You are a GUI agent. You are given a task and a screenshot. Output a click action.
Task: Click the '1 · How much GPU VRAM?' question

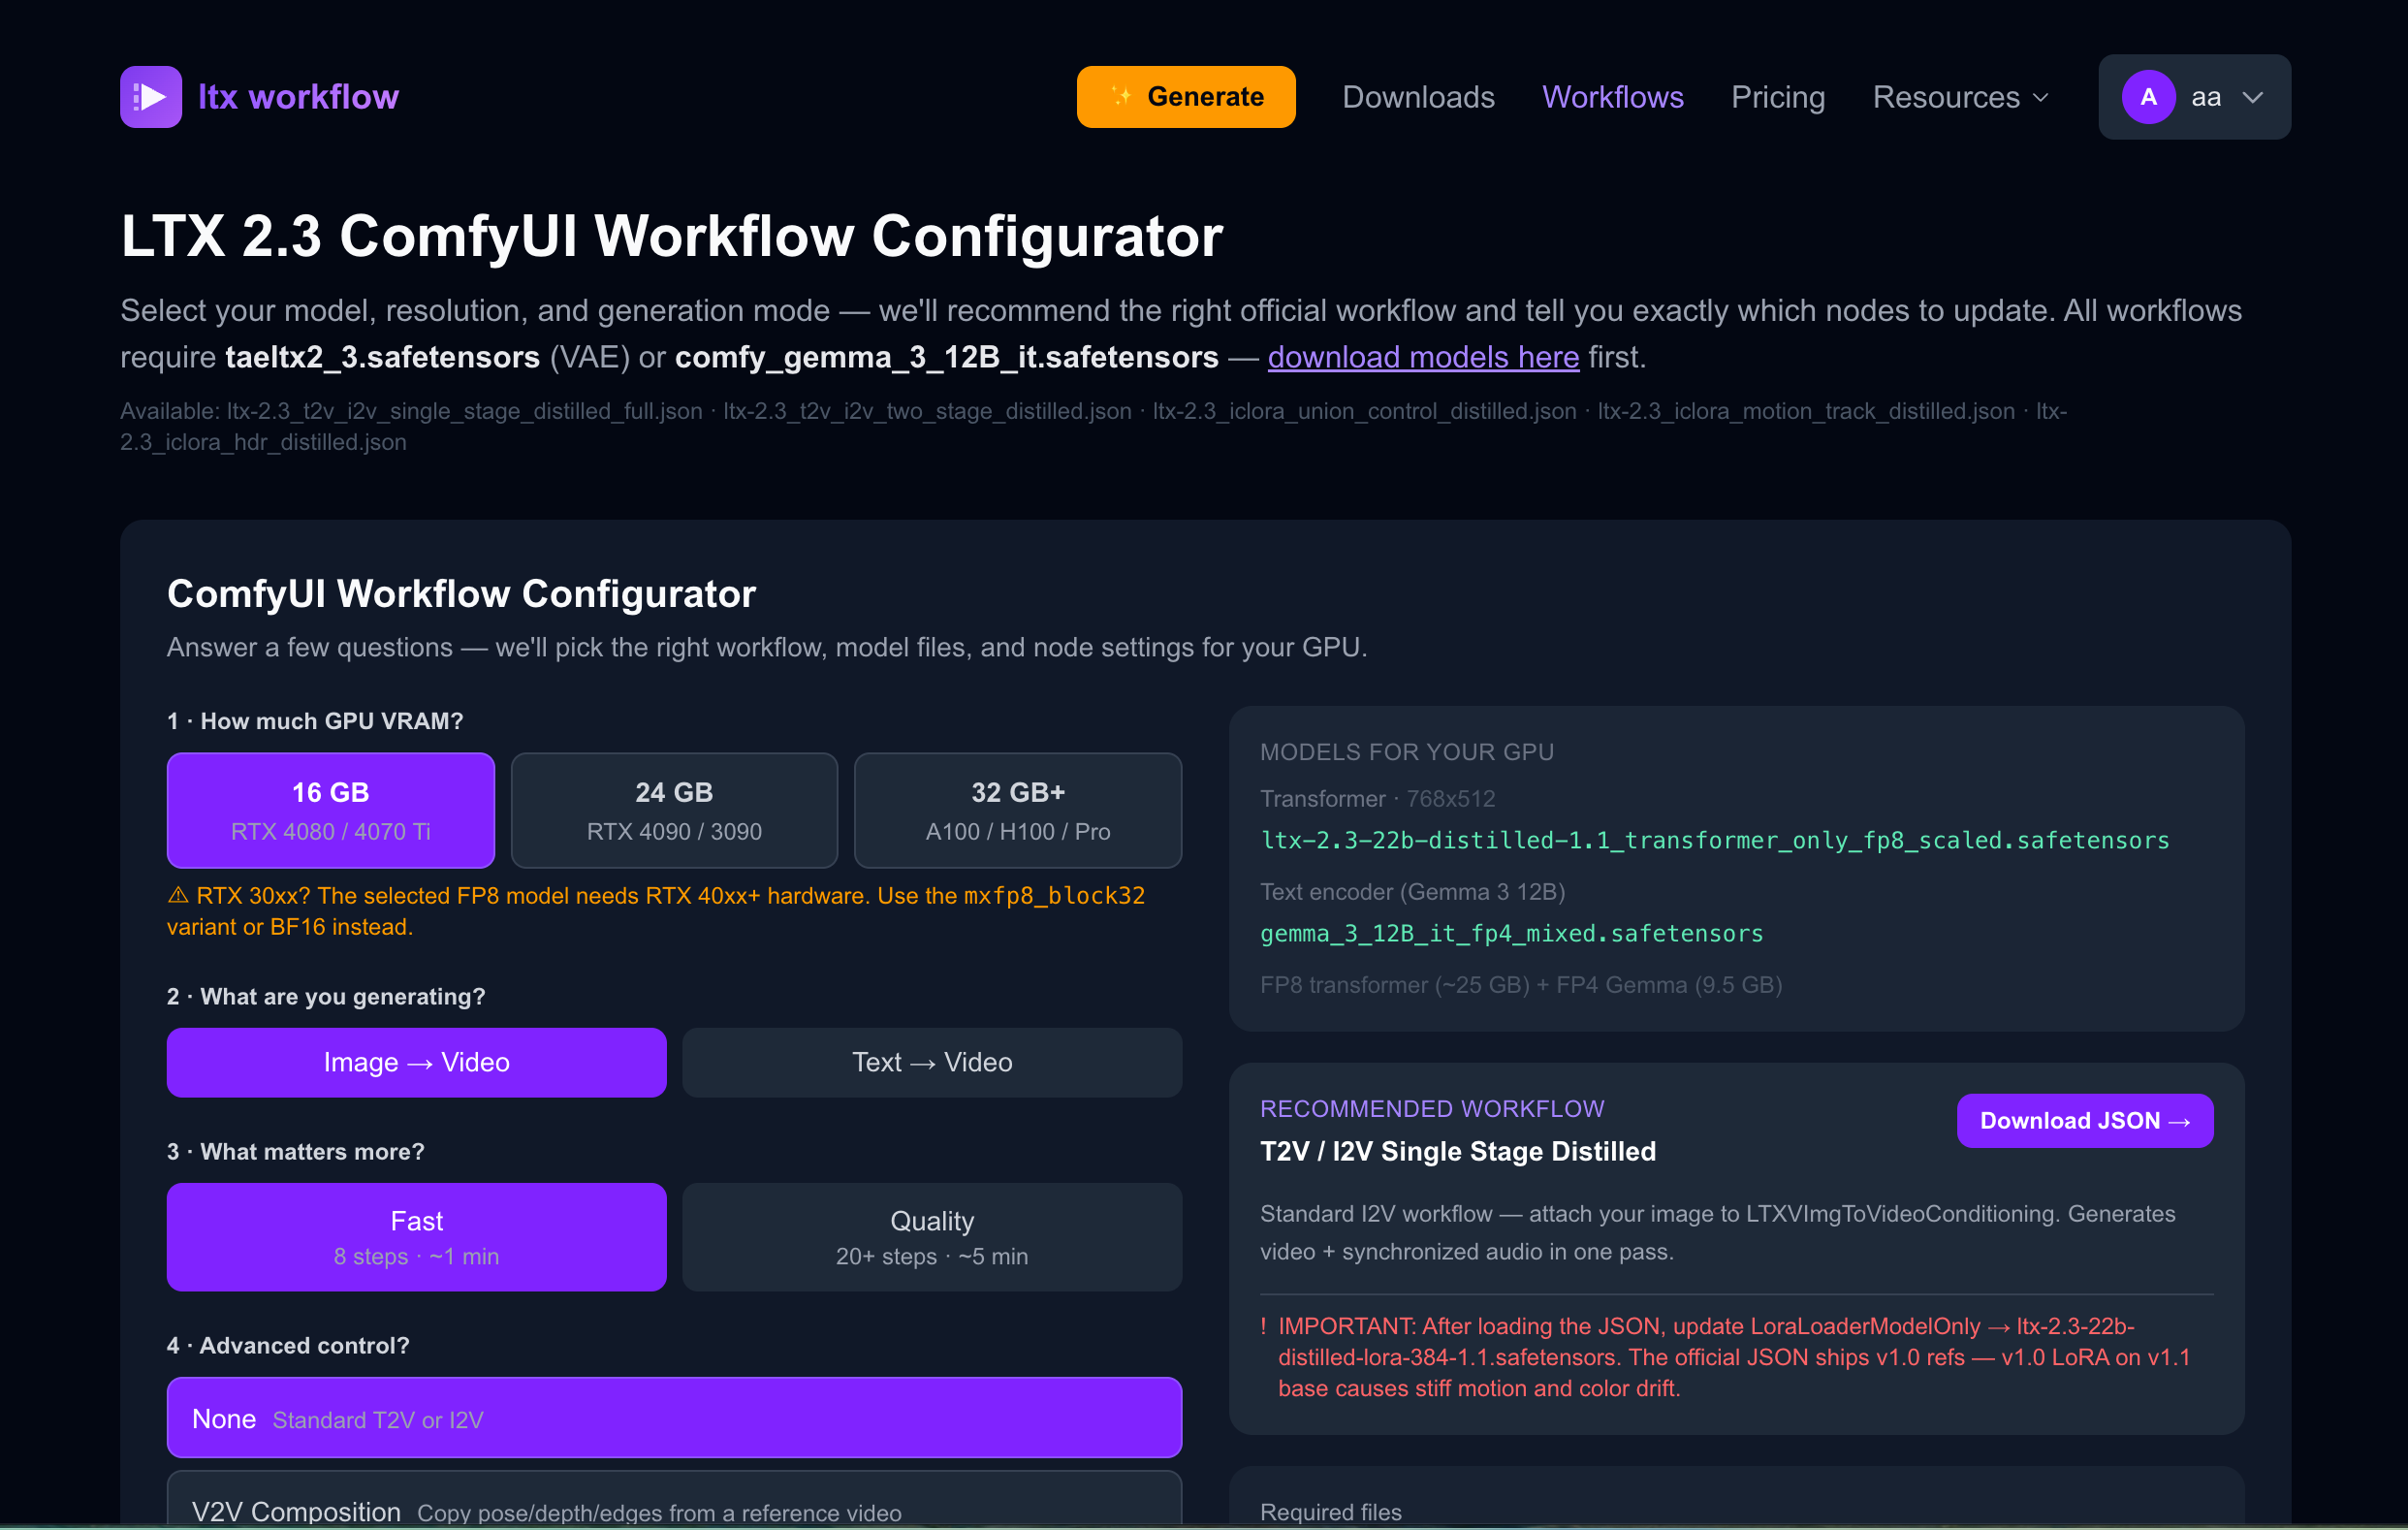(315, 721)
